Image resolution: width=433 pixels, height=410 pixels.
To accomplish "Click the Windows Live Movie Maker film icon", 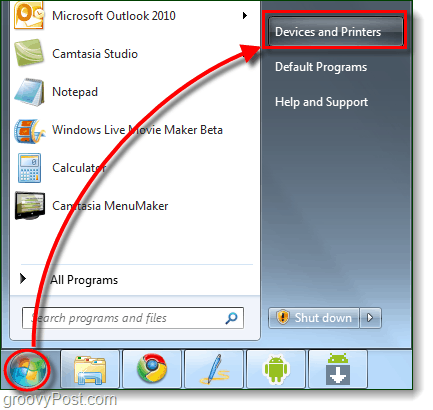I will point(29,131).
